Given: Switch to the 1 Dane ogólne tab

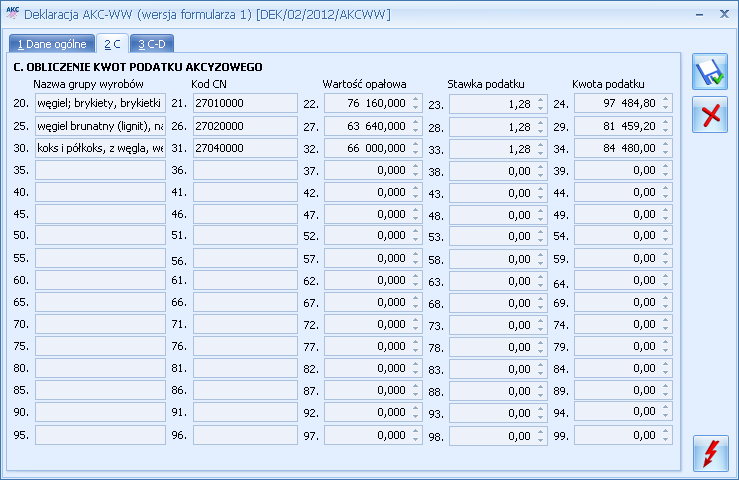Looking at the screenshot, I should pos(52,44).
